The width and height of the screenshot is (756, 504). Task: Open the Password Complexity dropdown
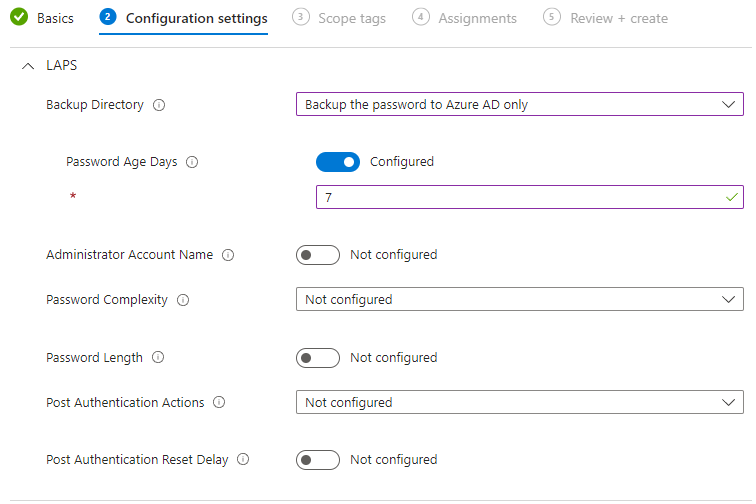pos(519,299)
